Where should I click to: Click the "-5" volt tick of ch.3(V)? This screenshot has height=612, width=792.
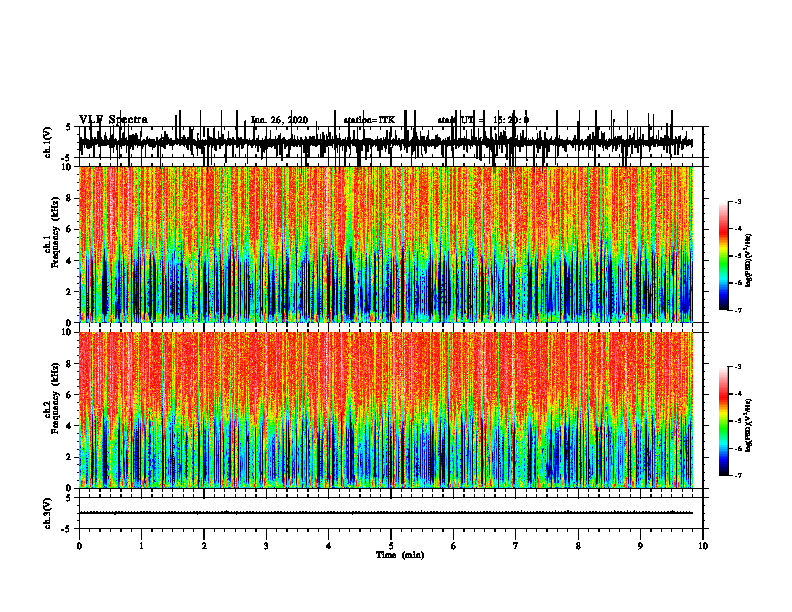point(68,529)
